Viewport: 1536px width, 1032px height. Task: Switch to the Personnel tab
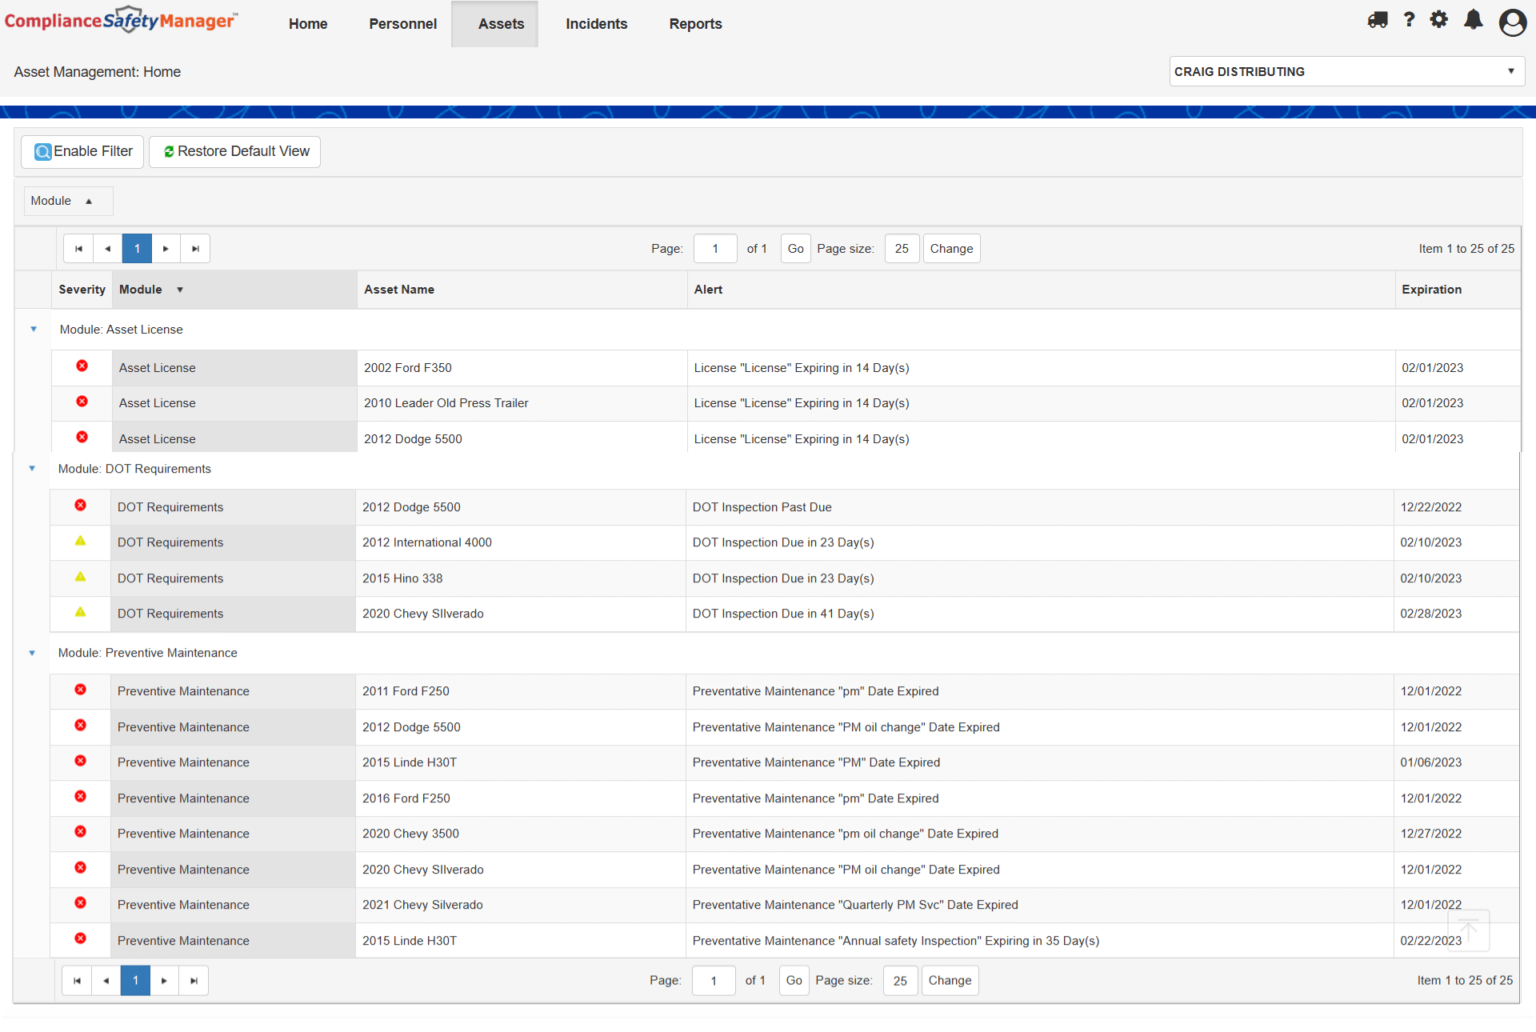point(402,24)
